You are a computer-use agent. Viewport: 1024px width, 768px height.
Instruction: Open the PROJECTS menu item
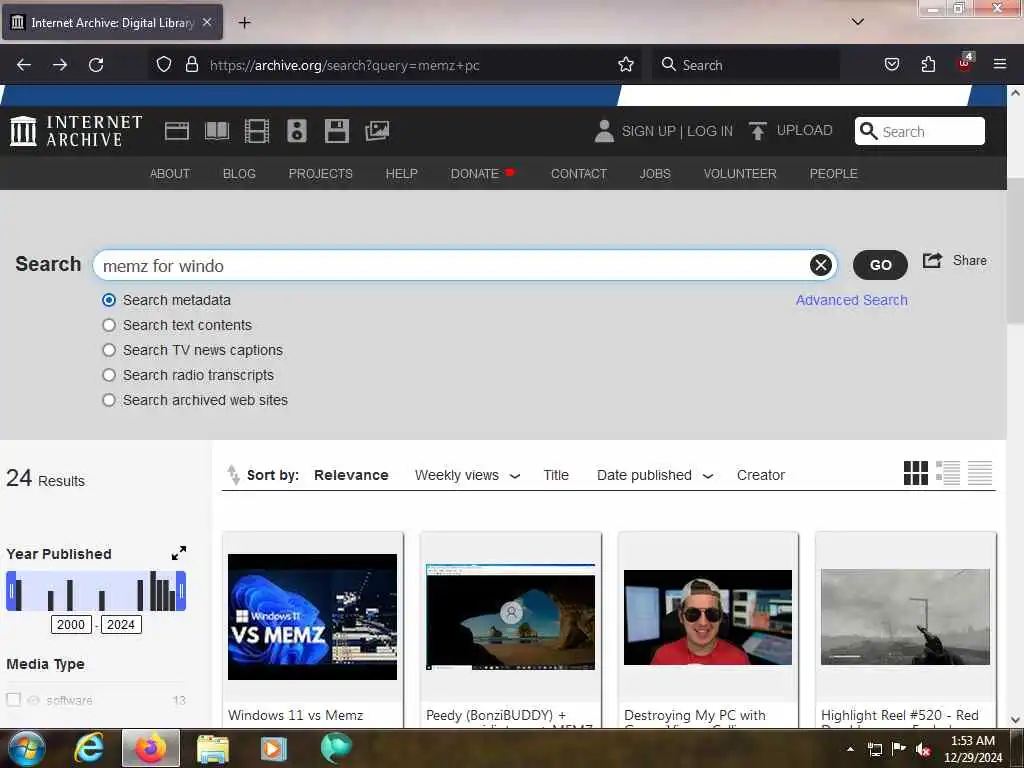pos(321,174)
